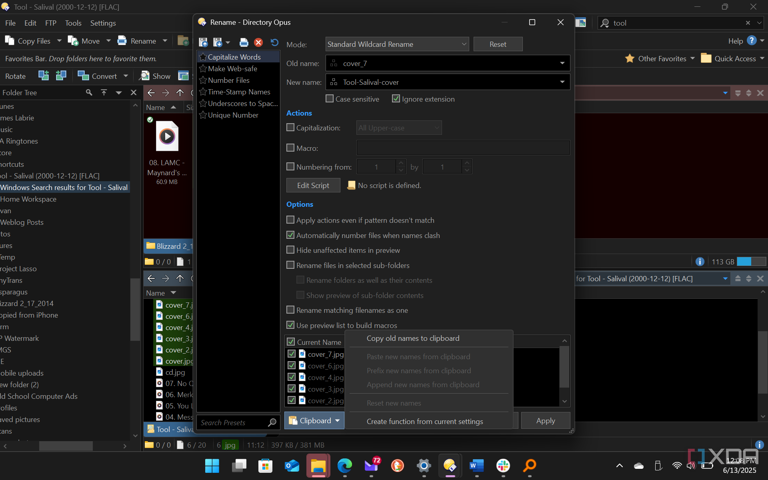Viewport: 768px width, 480px height.
Task: Click the blue save preset icon
Action: point(244,43)
